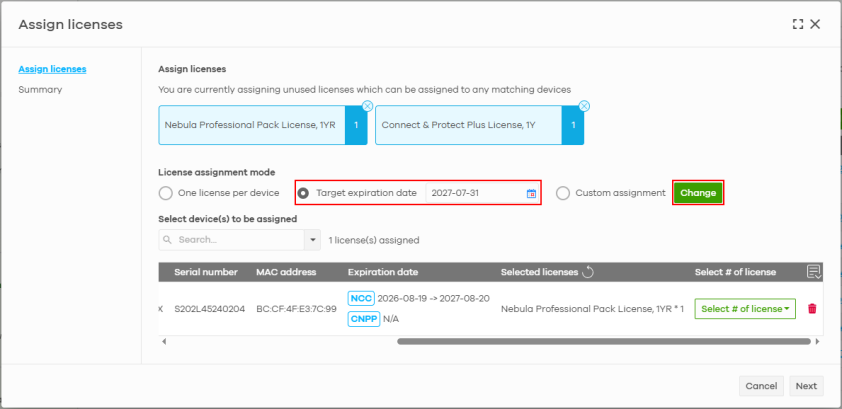Click the '1 license(s) assigned' text
The height and width of the screenshot is (409, 842).
pyautogui.click(x=374, y=240)
